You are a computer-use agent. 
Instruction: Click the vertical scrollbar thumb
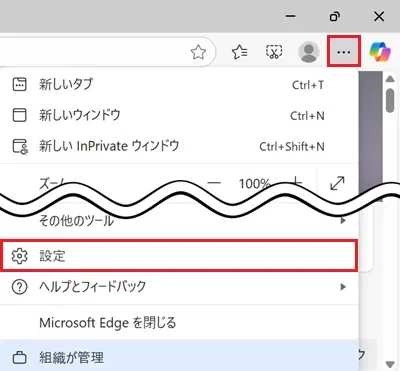(x=390, y=100)
